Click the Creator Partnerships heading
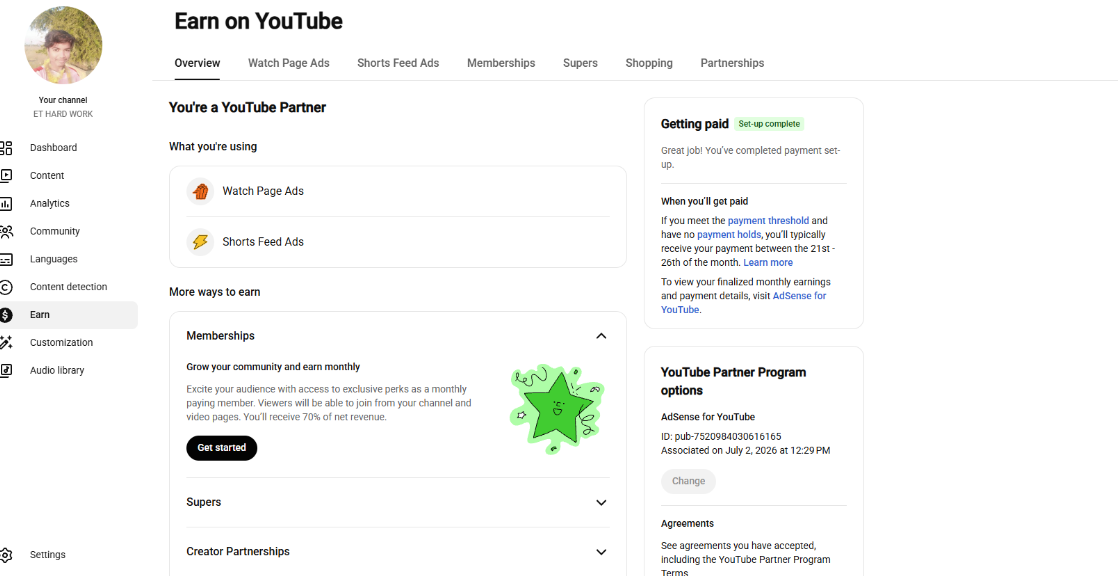 pos(238,551)
